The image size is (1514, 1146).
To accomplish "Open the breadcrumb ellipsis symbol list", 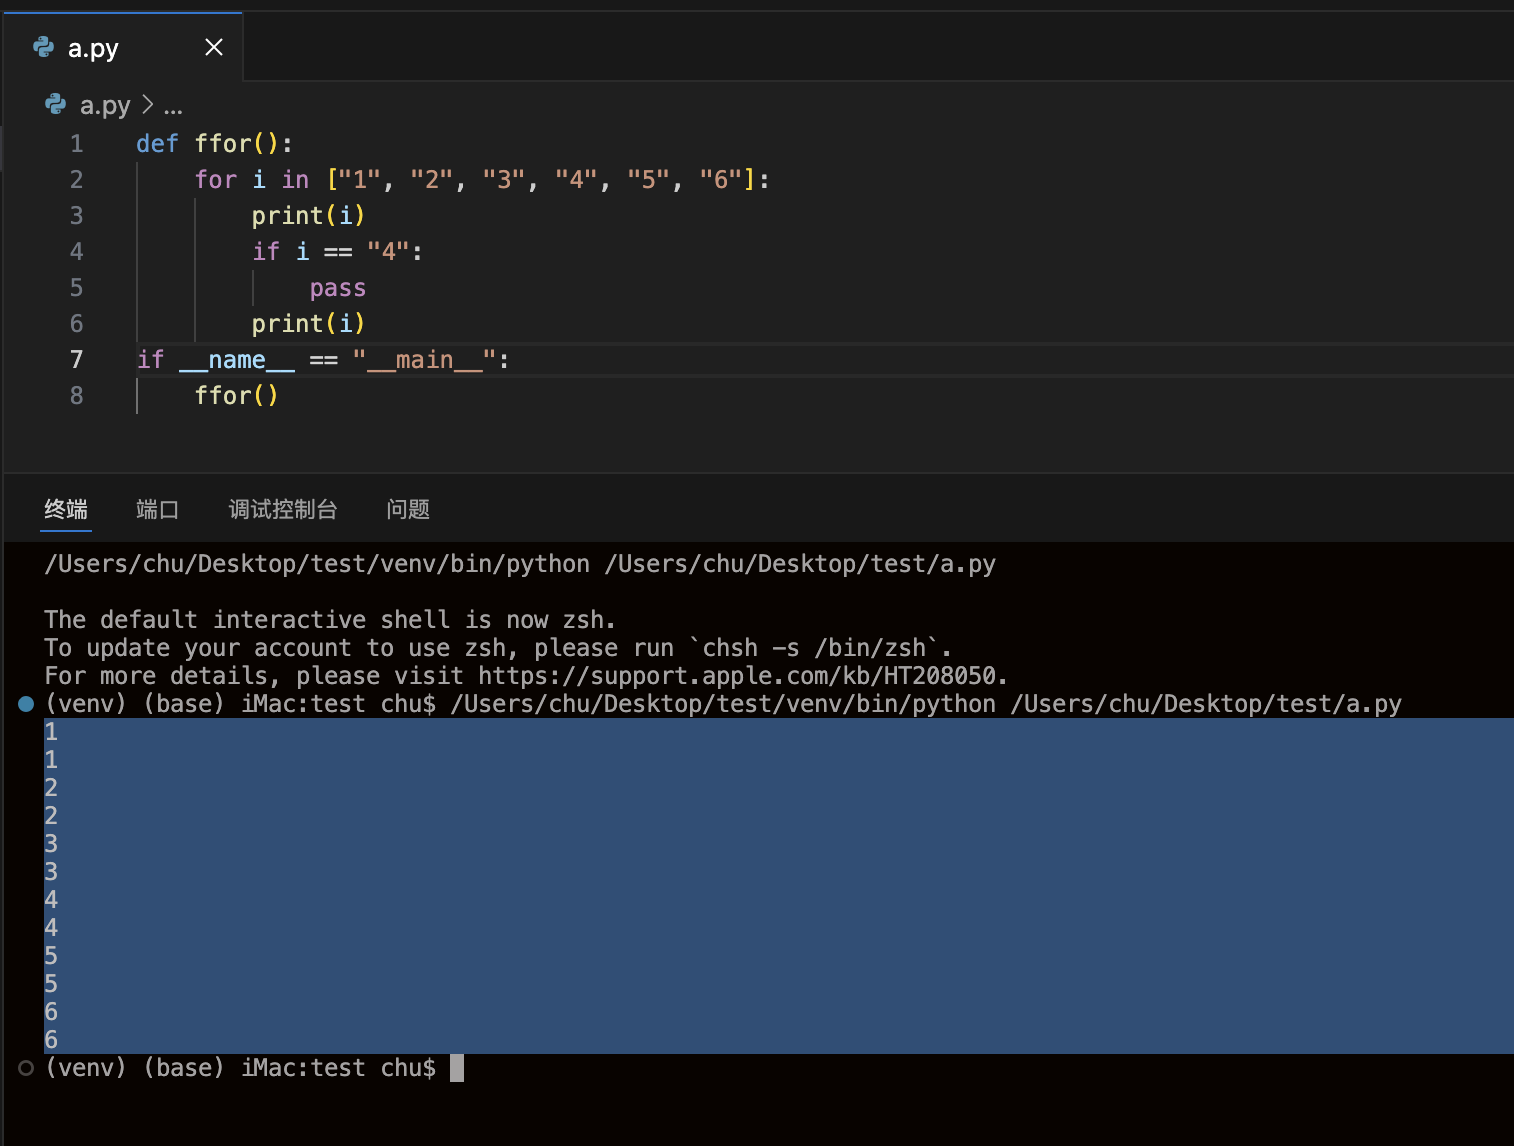I will pos(173,106).
